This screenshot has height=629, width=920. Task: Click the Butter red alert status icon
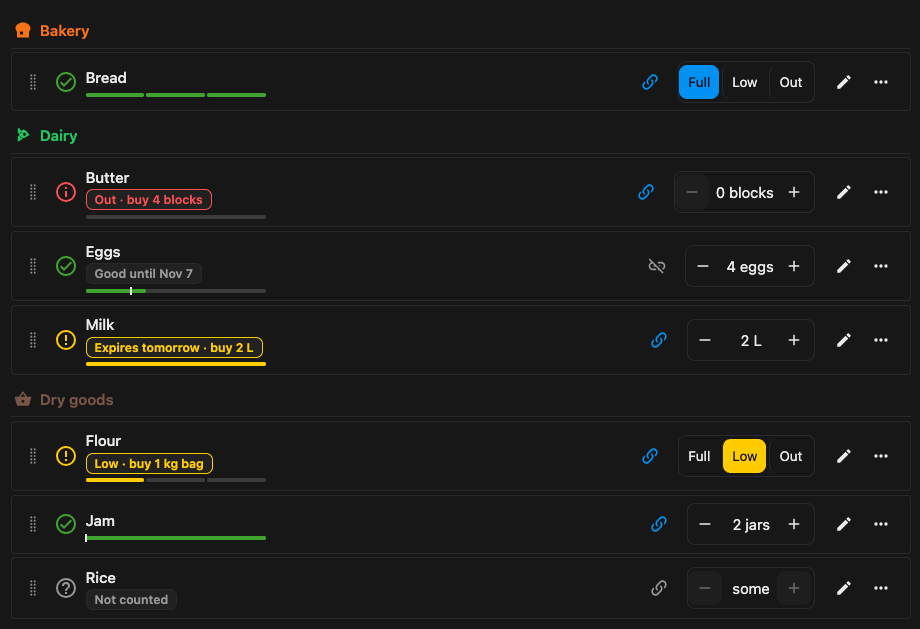point(66,192)
